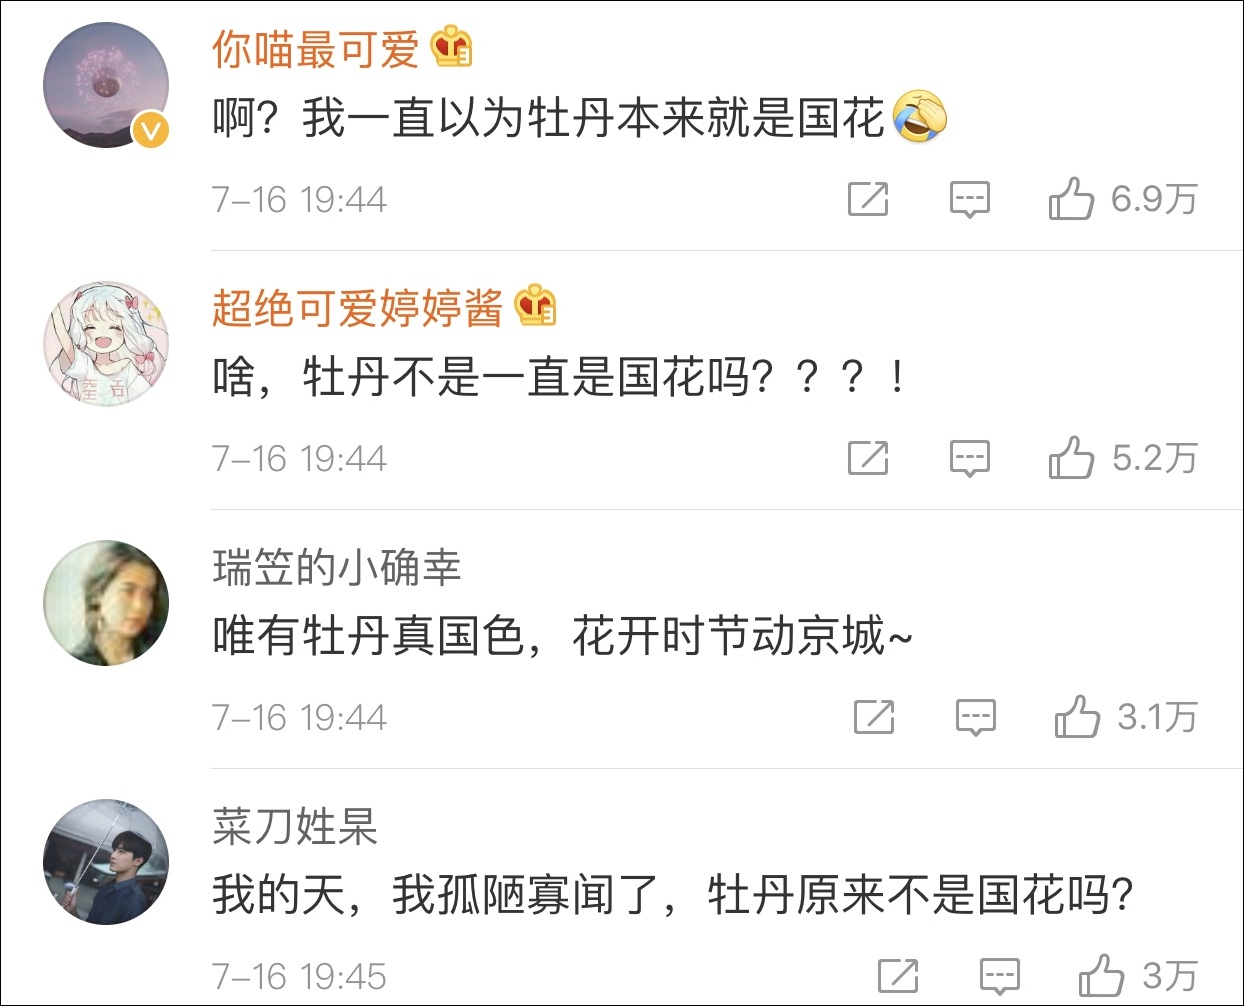Repost the comment by 超绝可爱婷婷酱
Image resolution: width=1244 pixels, height=1006 pixels.
[x=867, y=459]
